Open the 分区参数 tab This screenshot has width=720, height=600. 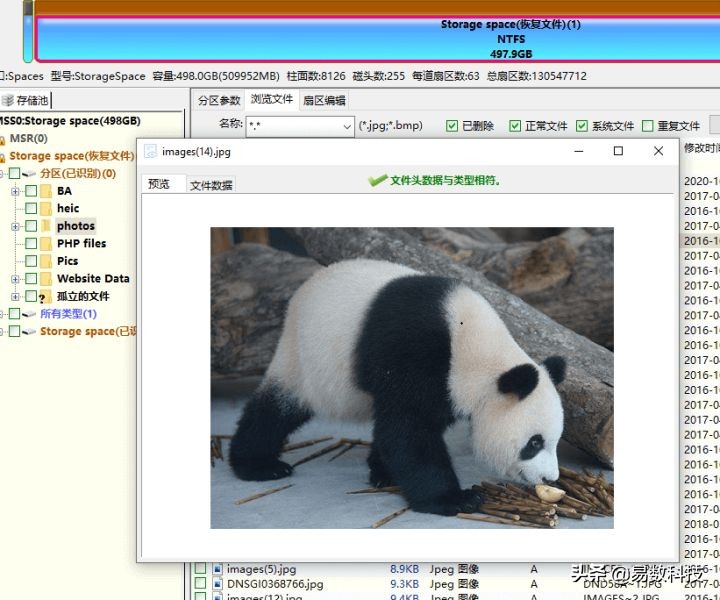[219, 101]
